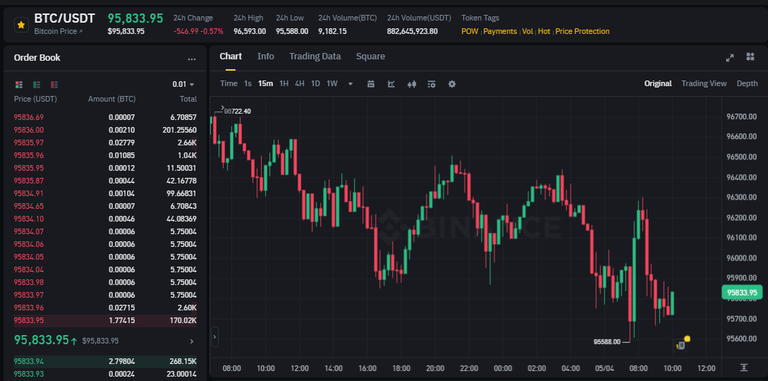Image resolution: width=768 pixels, height=381 pixels.
Task: Switch to the Trading Data tab
Action: pos(315,56)
